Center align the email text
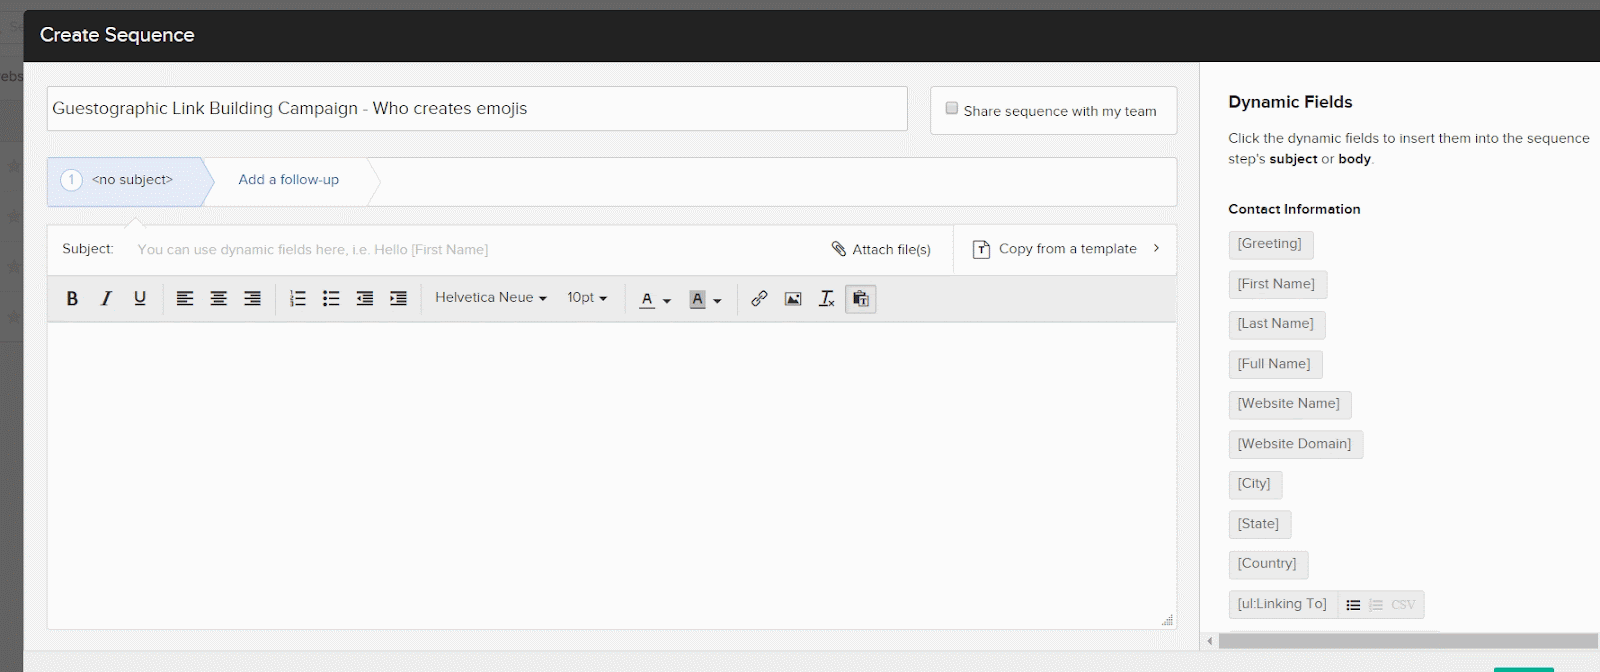 coord(218,299)
